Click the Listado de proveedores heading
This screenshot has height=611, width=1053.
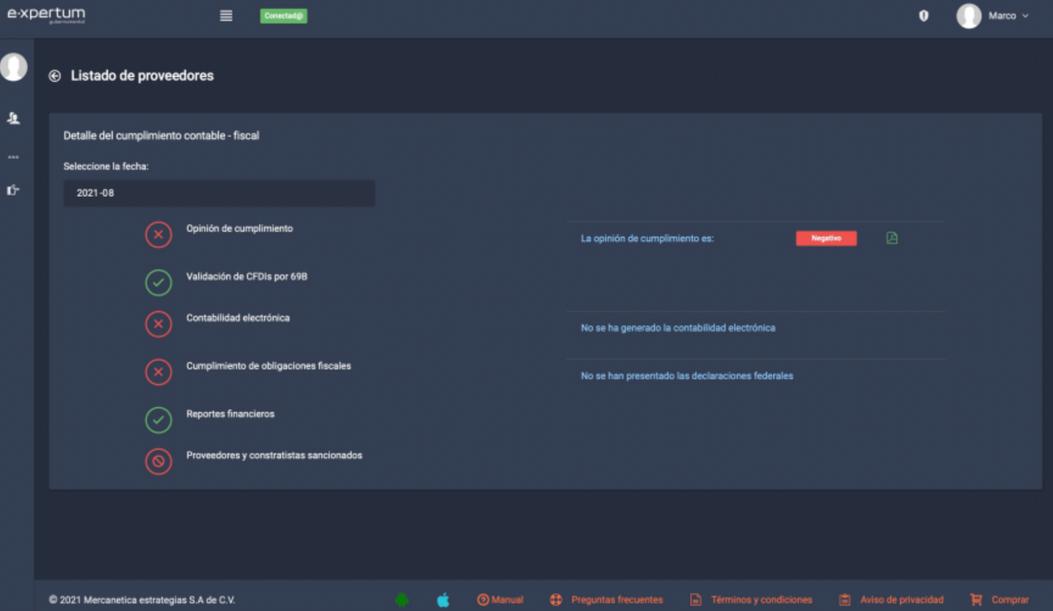point(142,76)
